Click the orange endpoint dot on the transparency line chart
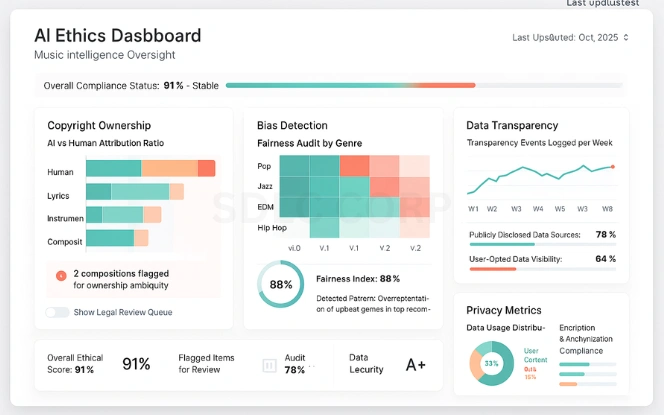 [x=612, y=167]
